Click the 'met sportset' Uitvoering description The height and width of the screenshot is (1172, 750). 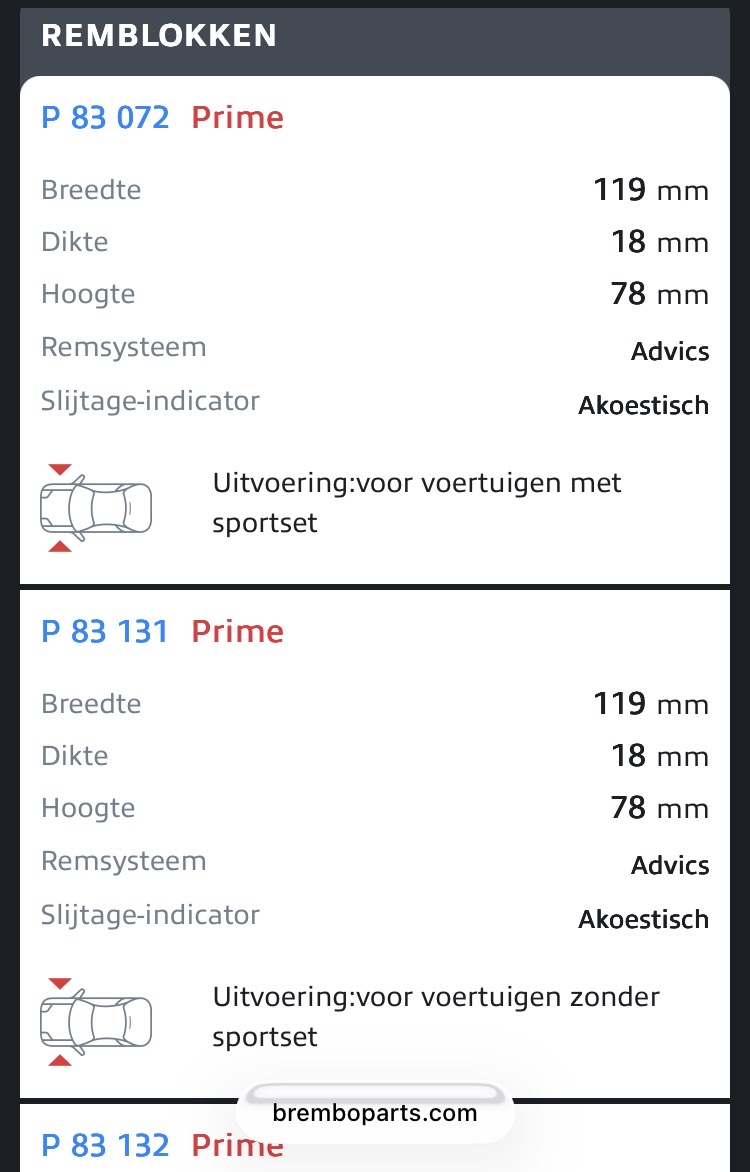[417, 503]
